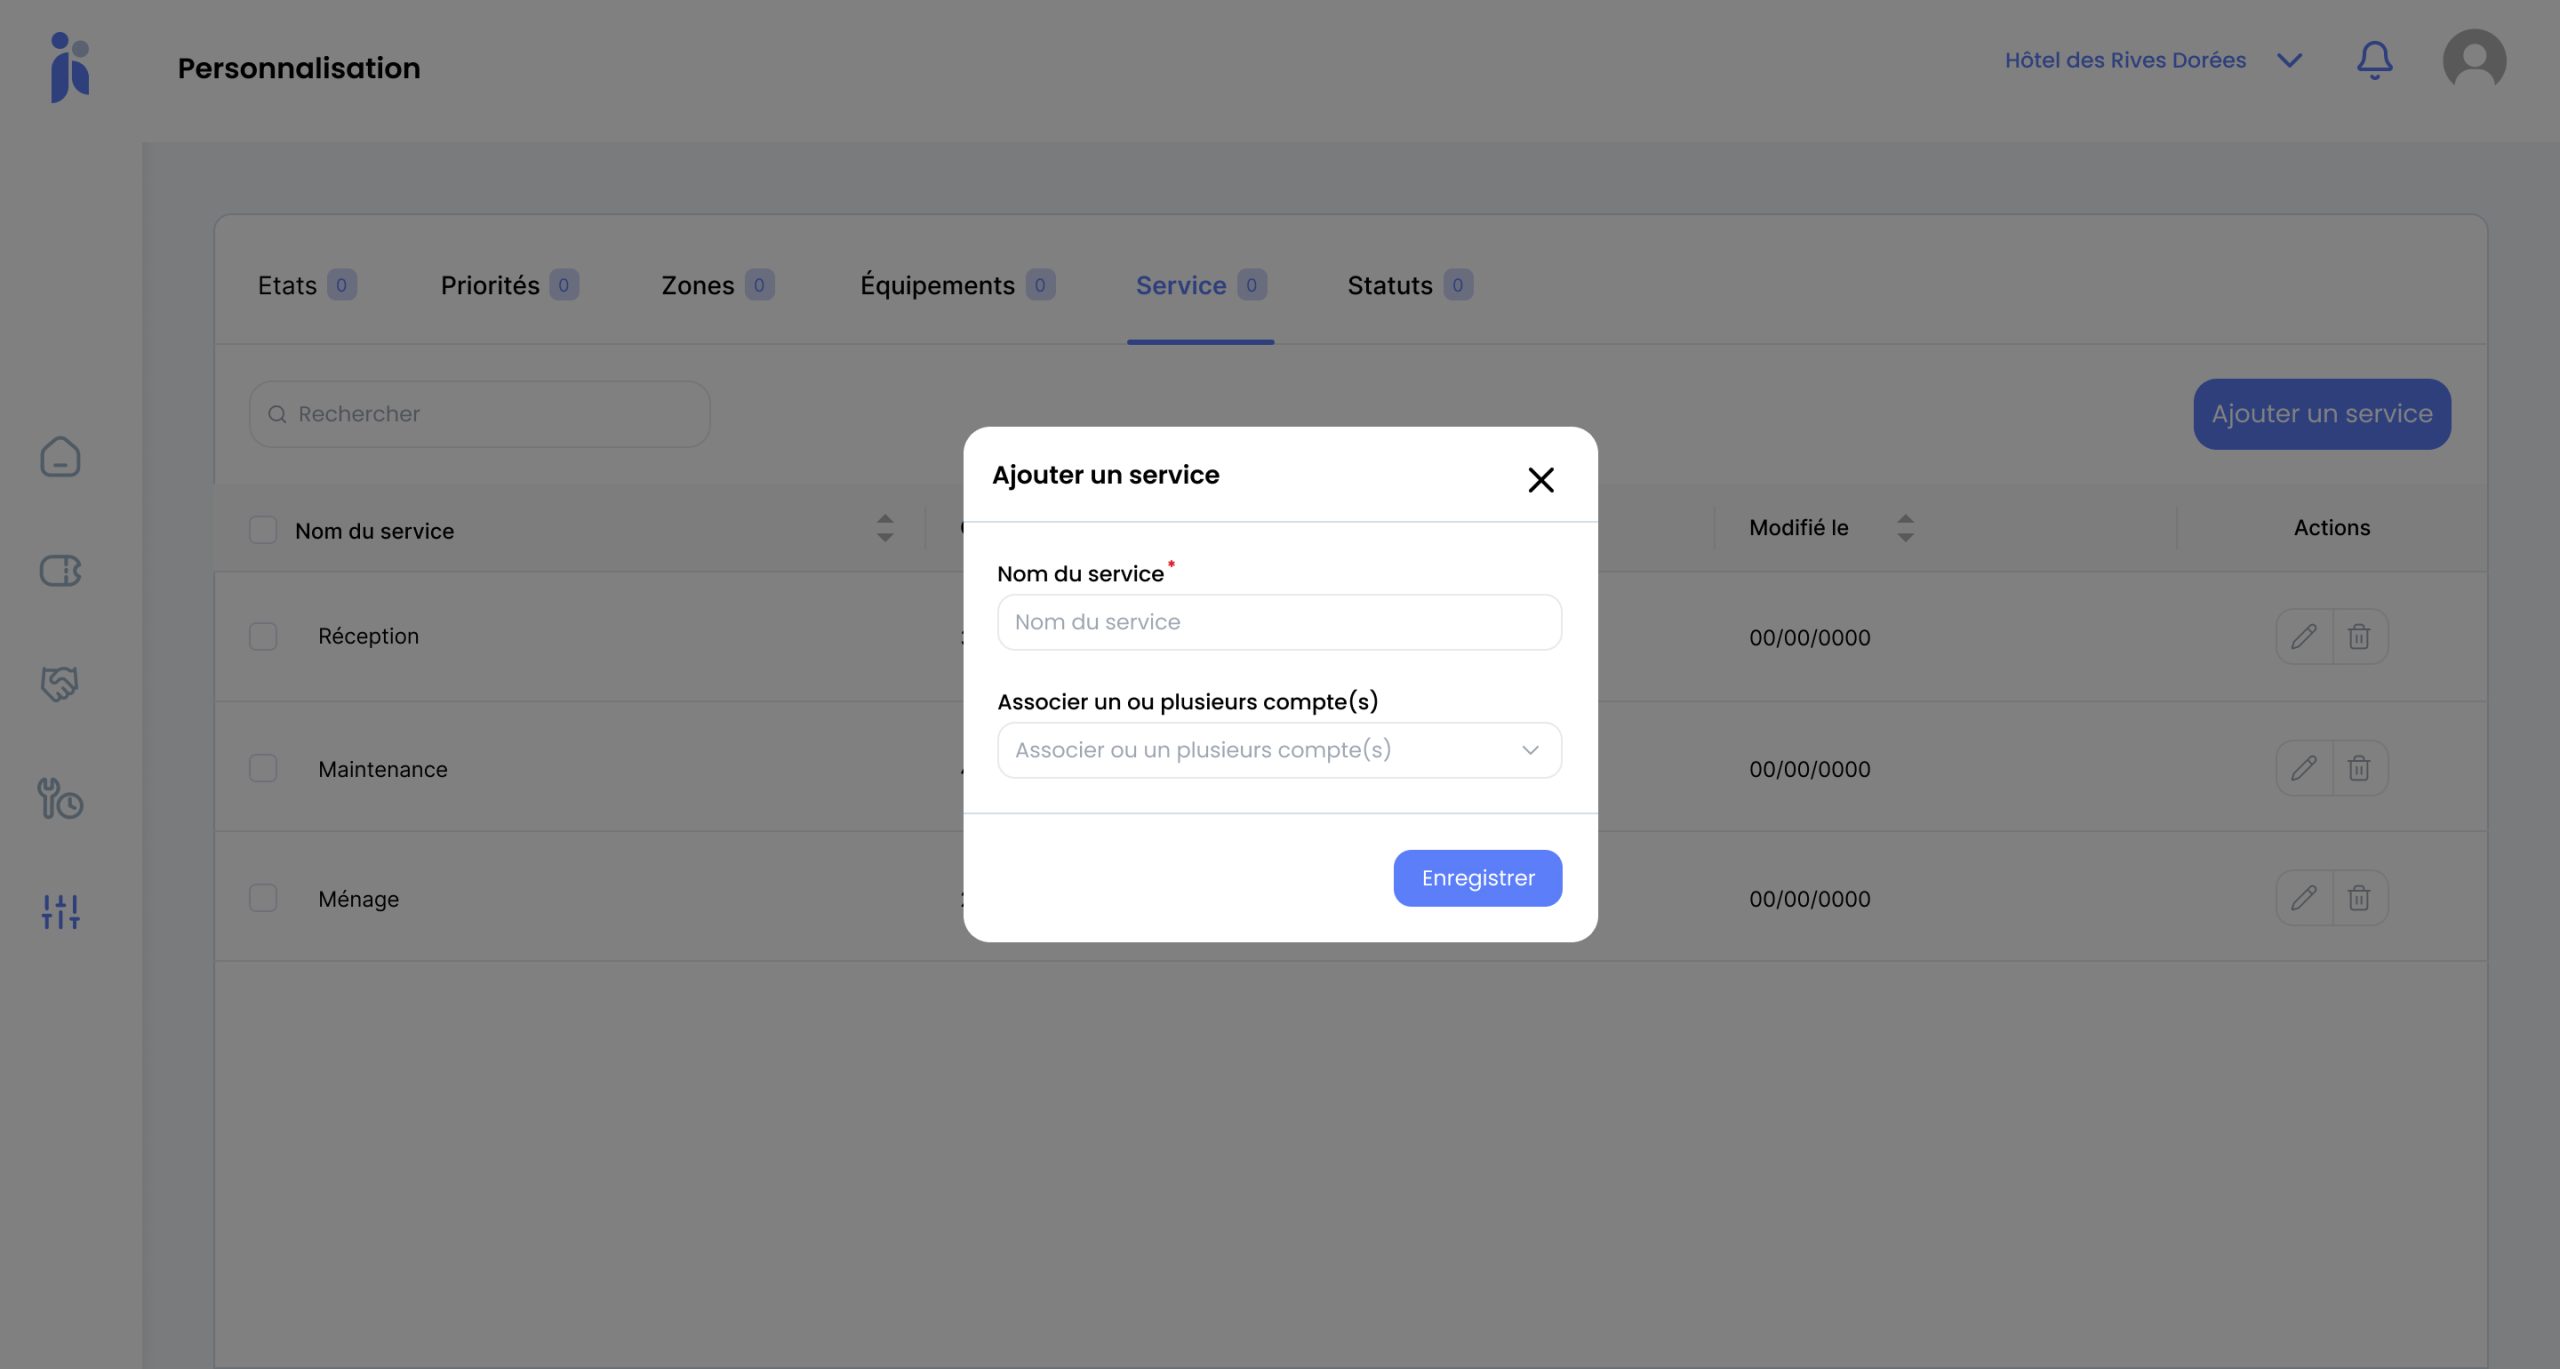Expand the Associer compte(s) dropdown

(x=1279, y=750)
